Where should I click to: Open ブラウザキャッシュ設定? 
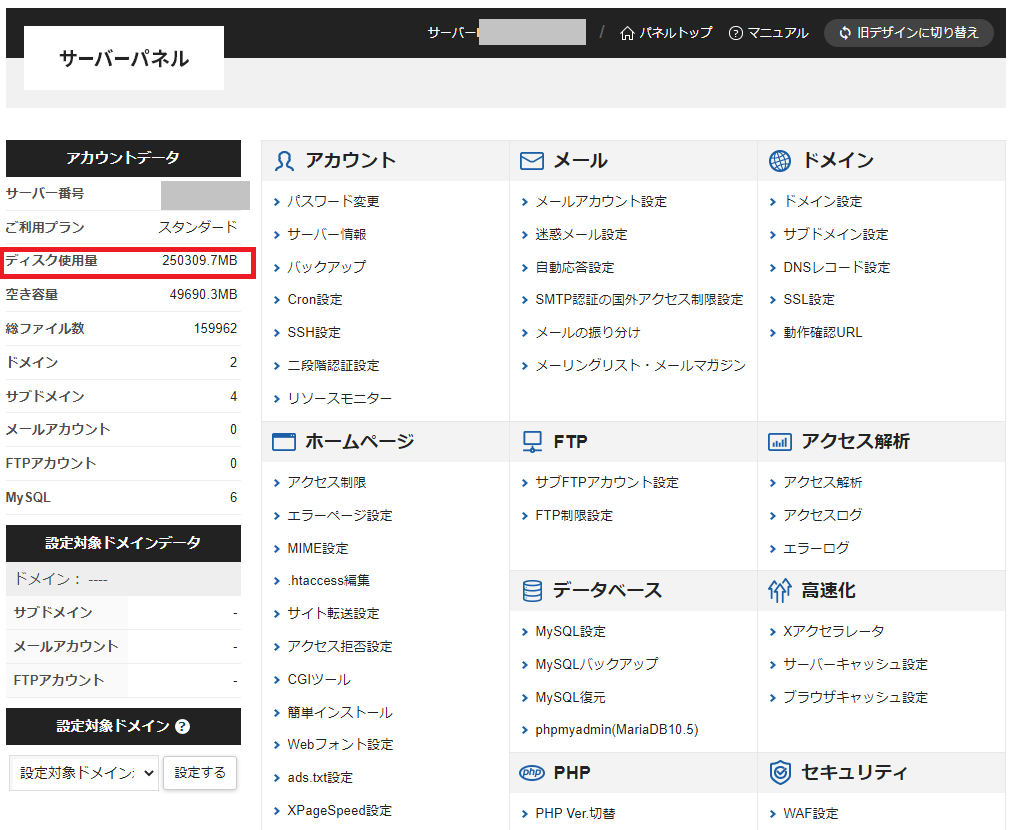tap(855, 697)
